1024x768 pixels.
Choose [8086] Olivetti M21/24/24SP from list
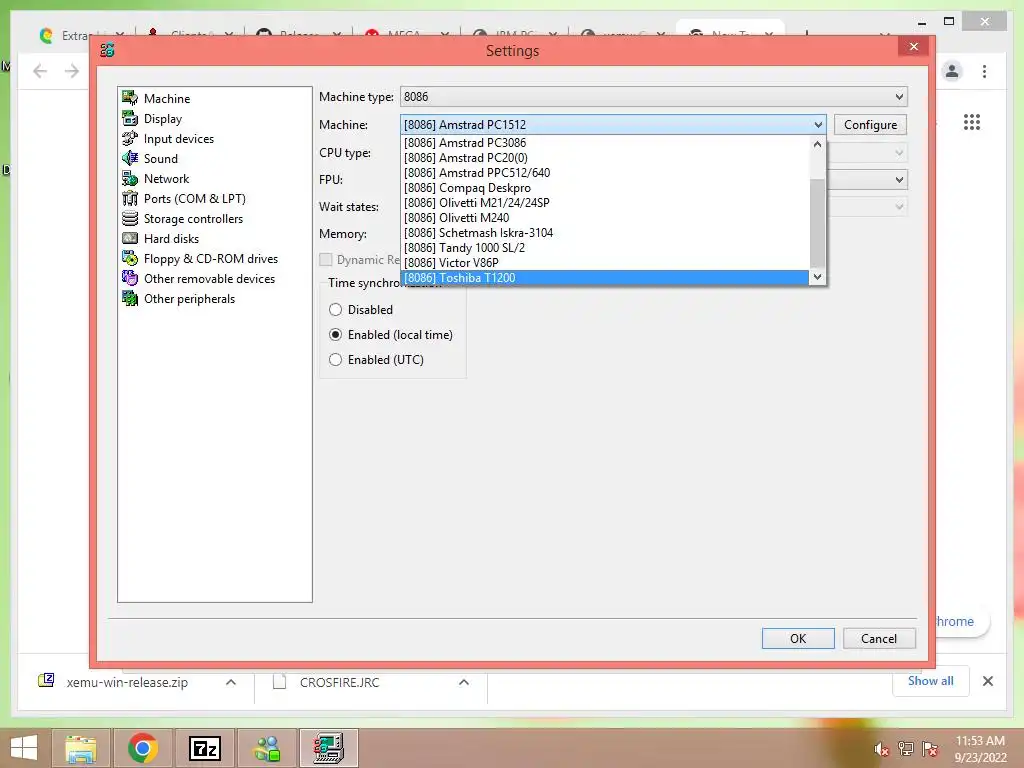605,202
